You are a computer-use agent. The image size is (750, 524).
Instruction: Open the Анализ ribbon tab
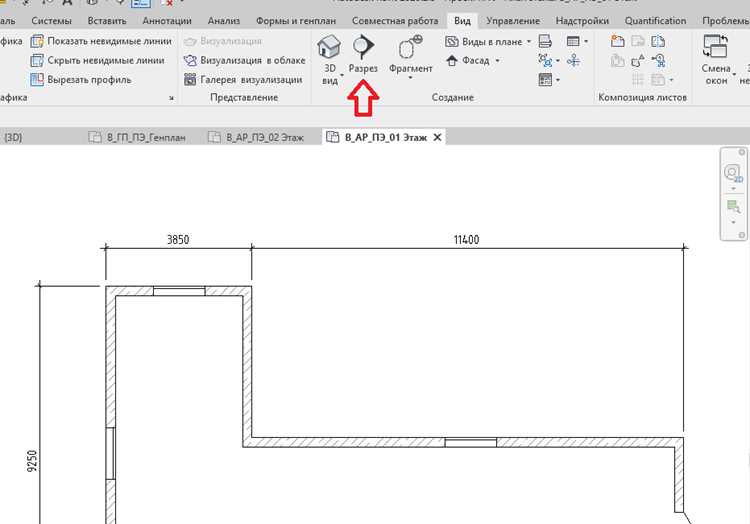224,21
